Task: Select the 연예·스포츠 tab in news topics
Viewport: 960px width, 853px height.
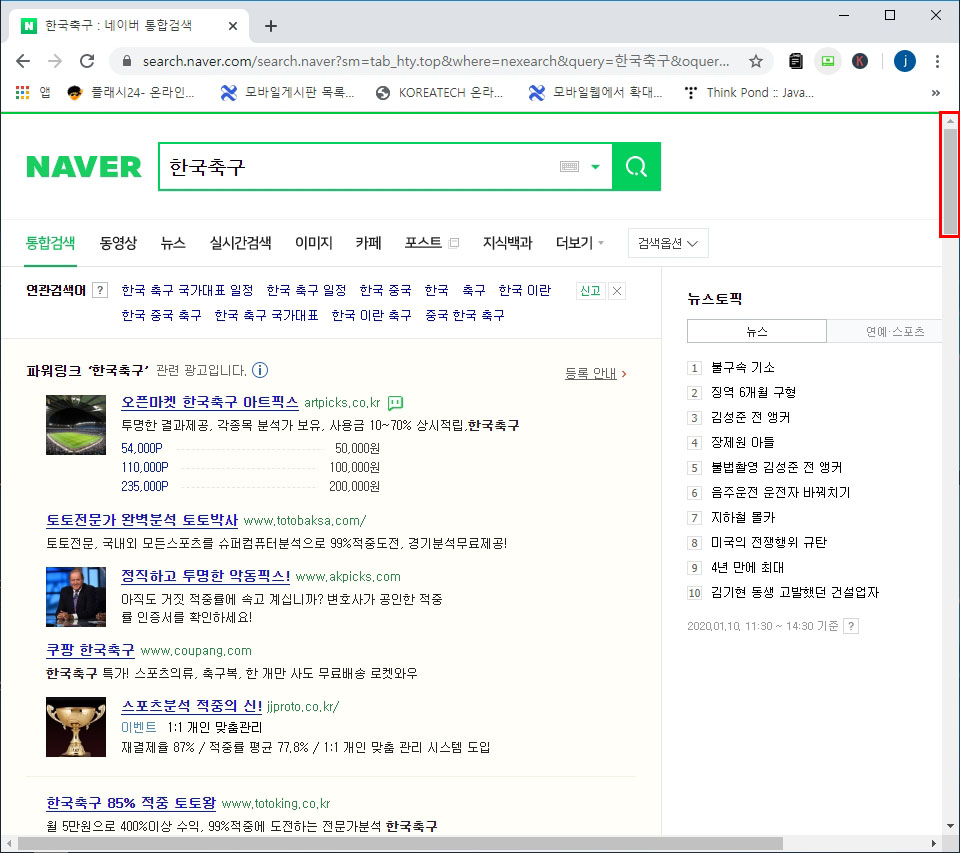Action: 885,331
